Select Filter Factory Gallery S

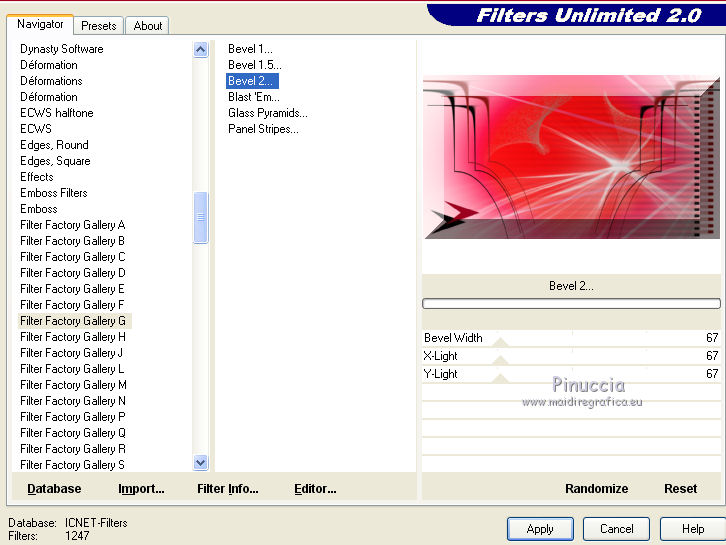[72, 464]
